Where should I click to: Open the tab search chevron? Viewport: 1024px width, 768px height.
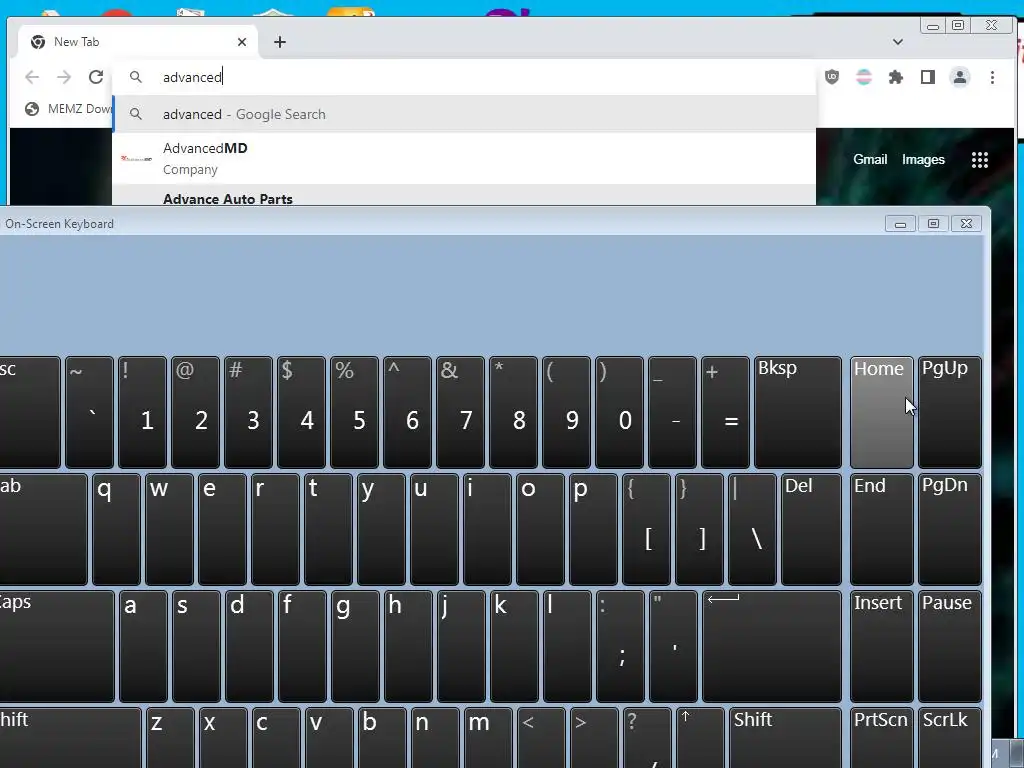click(x=898, y=42)
